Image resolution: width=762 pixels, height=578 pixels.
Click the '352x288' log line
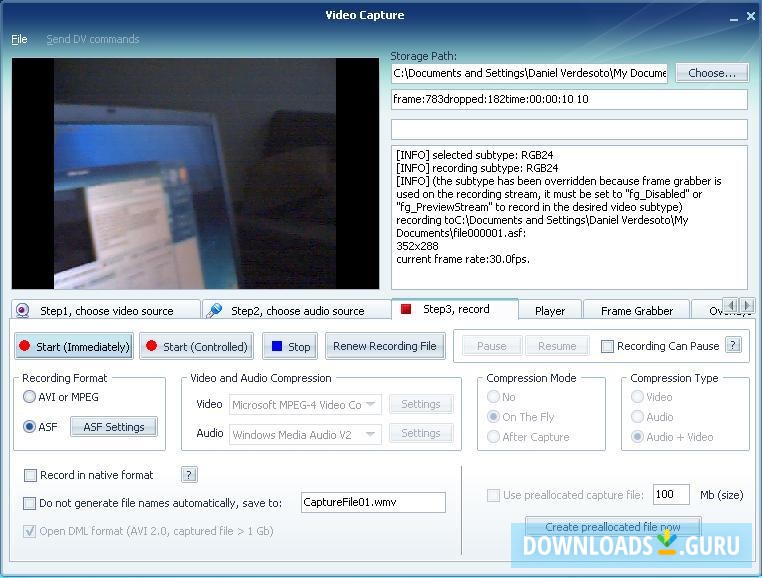pyautogui.click(x=417, y=246)
